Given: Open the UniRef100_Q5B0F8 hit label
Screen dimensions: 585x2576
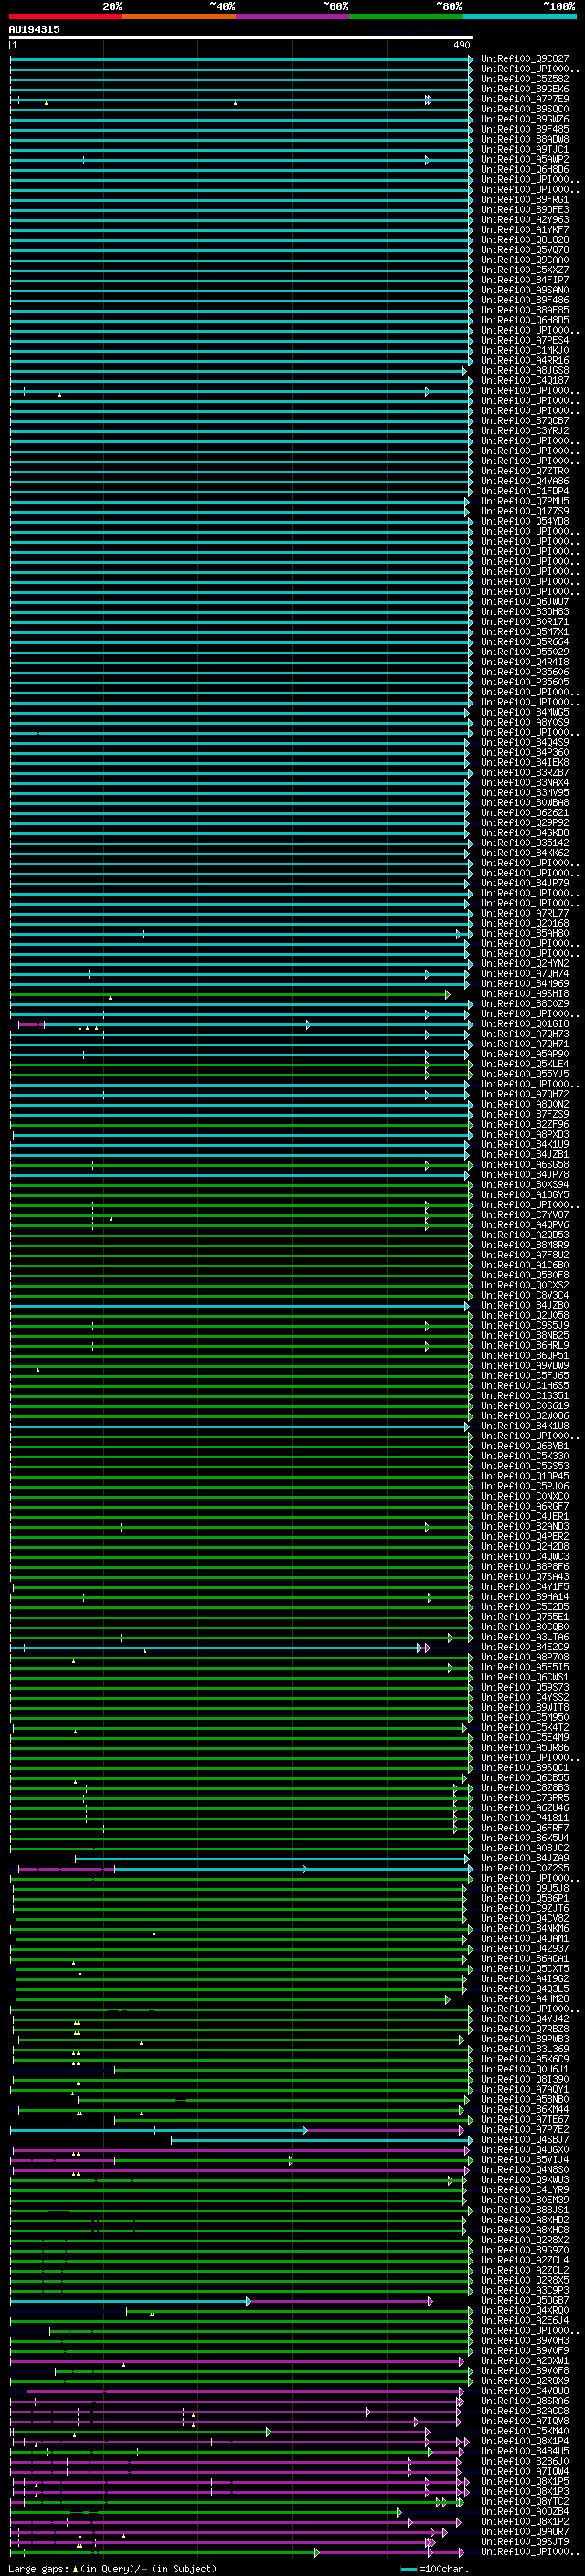Looking at the screenshot, I should pos(525,1276).
